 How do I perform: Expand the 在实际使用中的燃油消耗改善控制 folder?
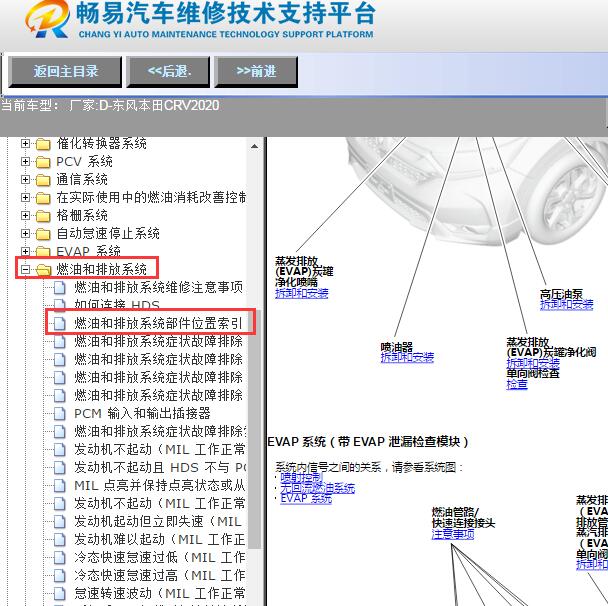25,197
